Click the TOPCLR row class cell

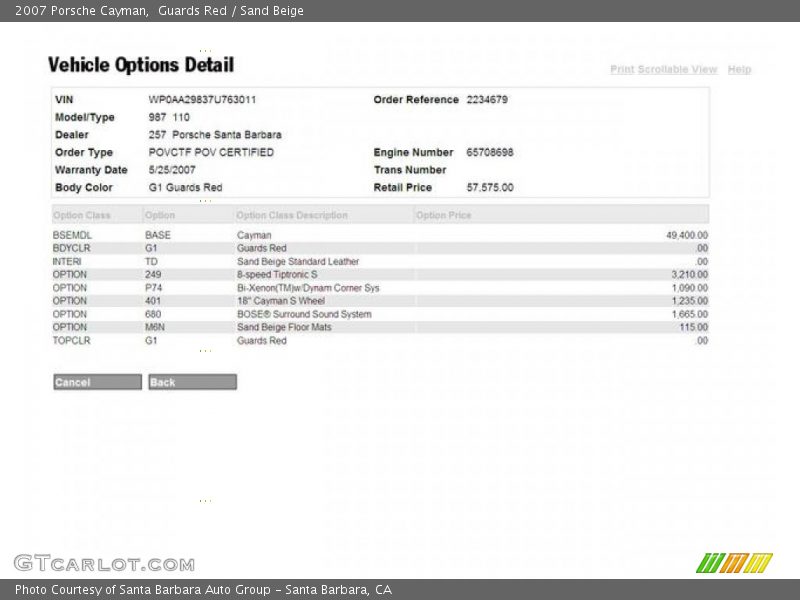71,340
